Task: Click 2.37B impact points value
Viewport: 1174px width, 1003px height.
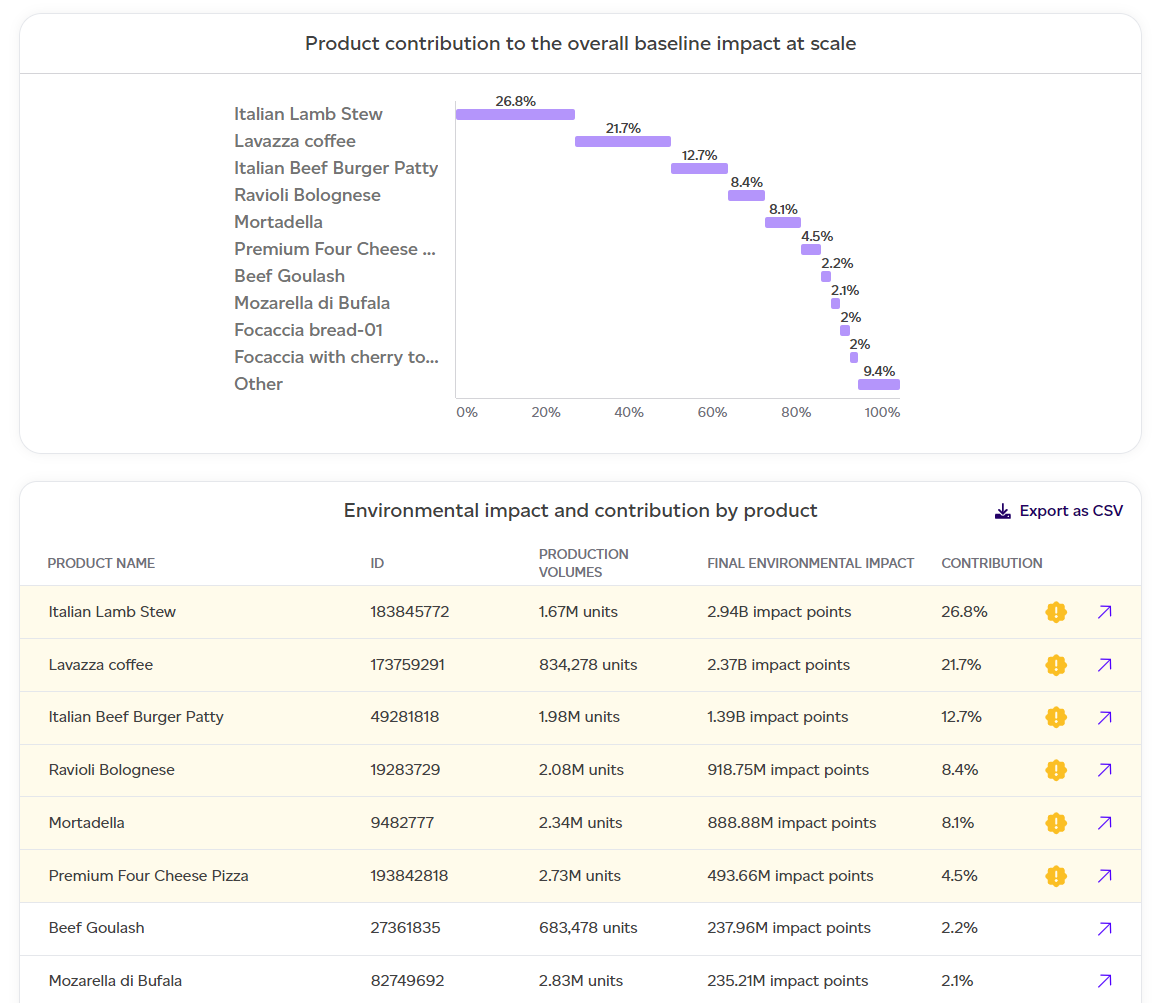Action: (778, 665)
